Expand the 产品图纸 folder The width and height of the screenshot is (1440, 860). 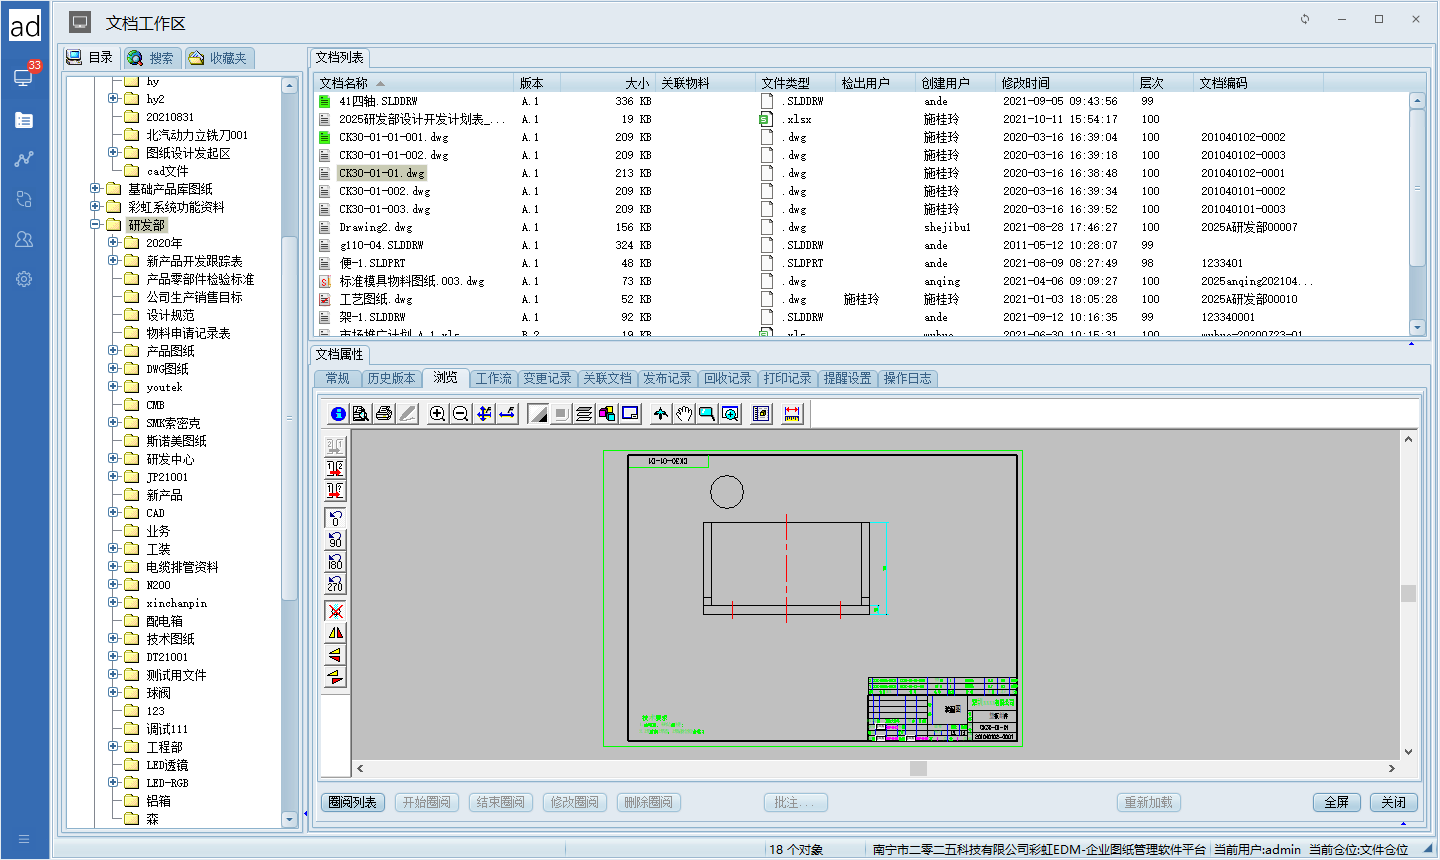pos(113,351)
